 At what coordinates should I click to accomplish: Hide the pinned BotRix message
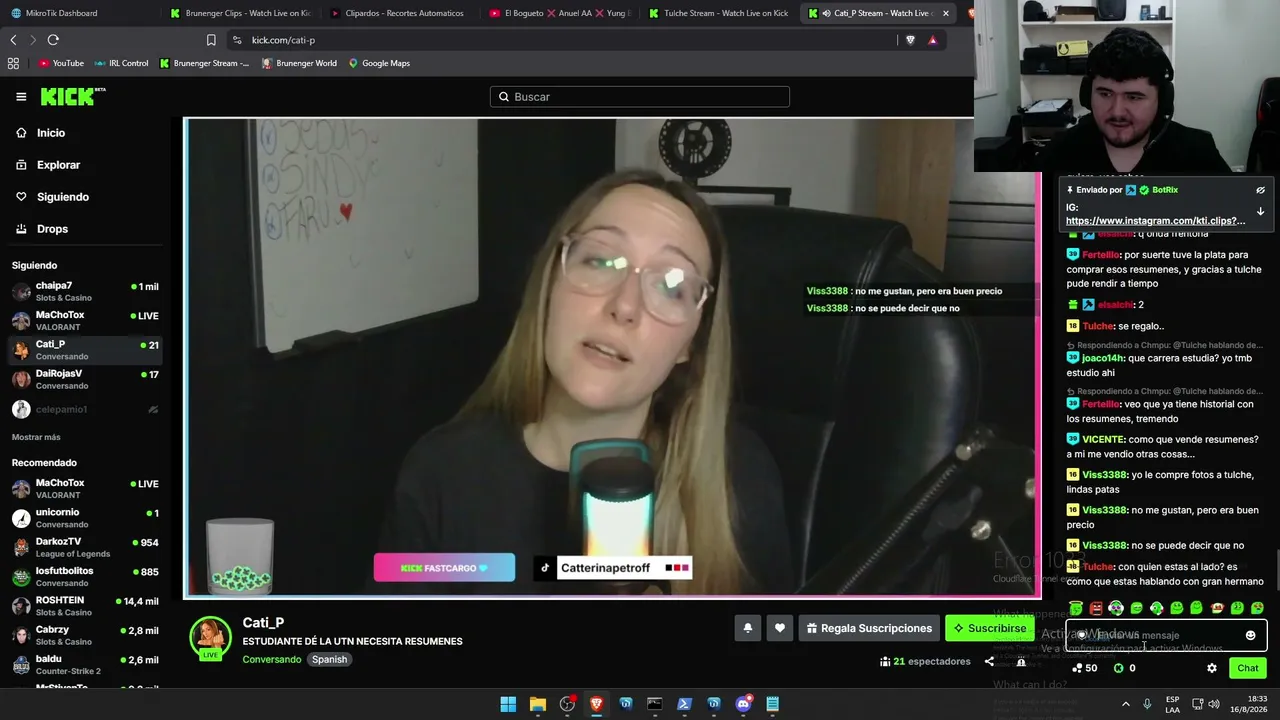tap(1260, 190)
